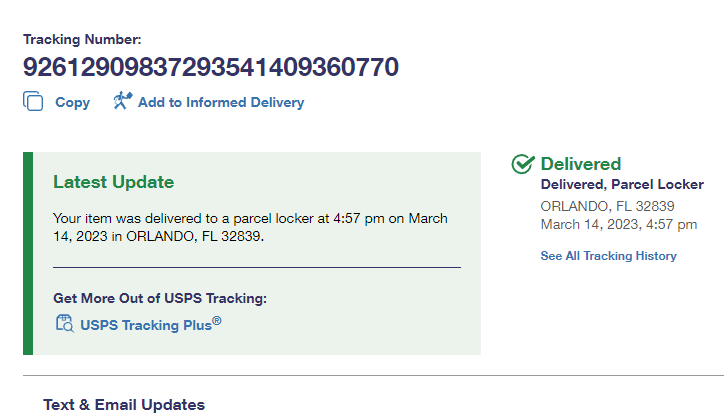Viewport: 724px width, 416px height.
Task: Open See All Tracking History
Action: pyautogui.click(x=608, y=256)
